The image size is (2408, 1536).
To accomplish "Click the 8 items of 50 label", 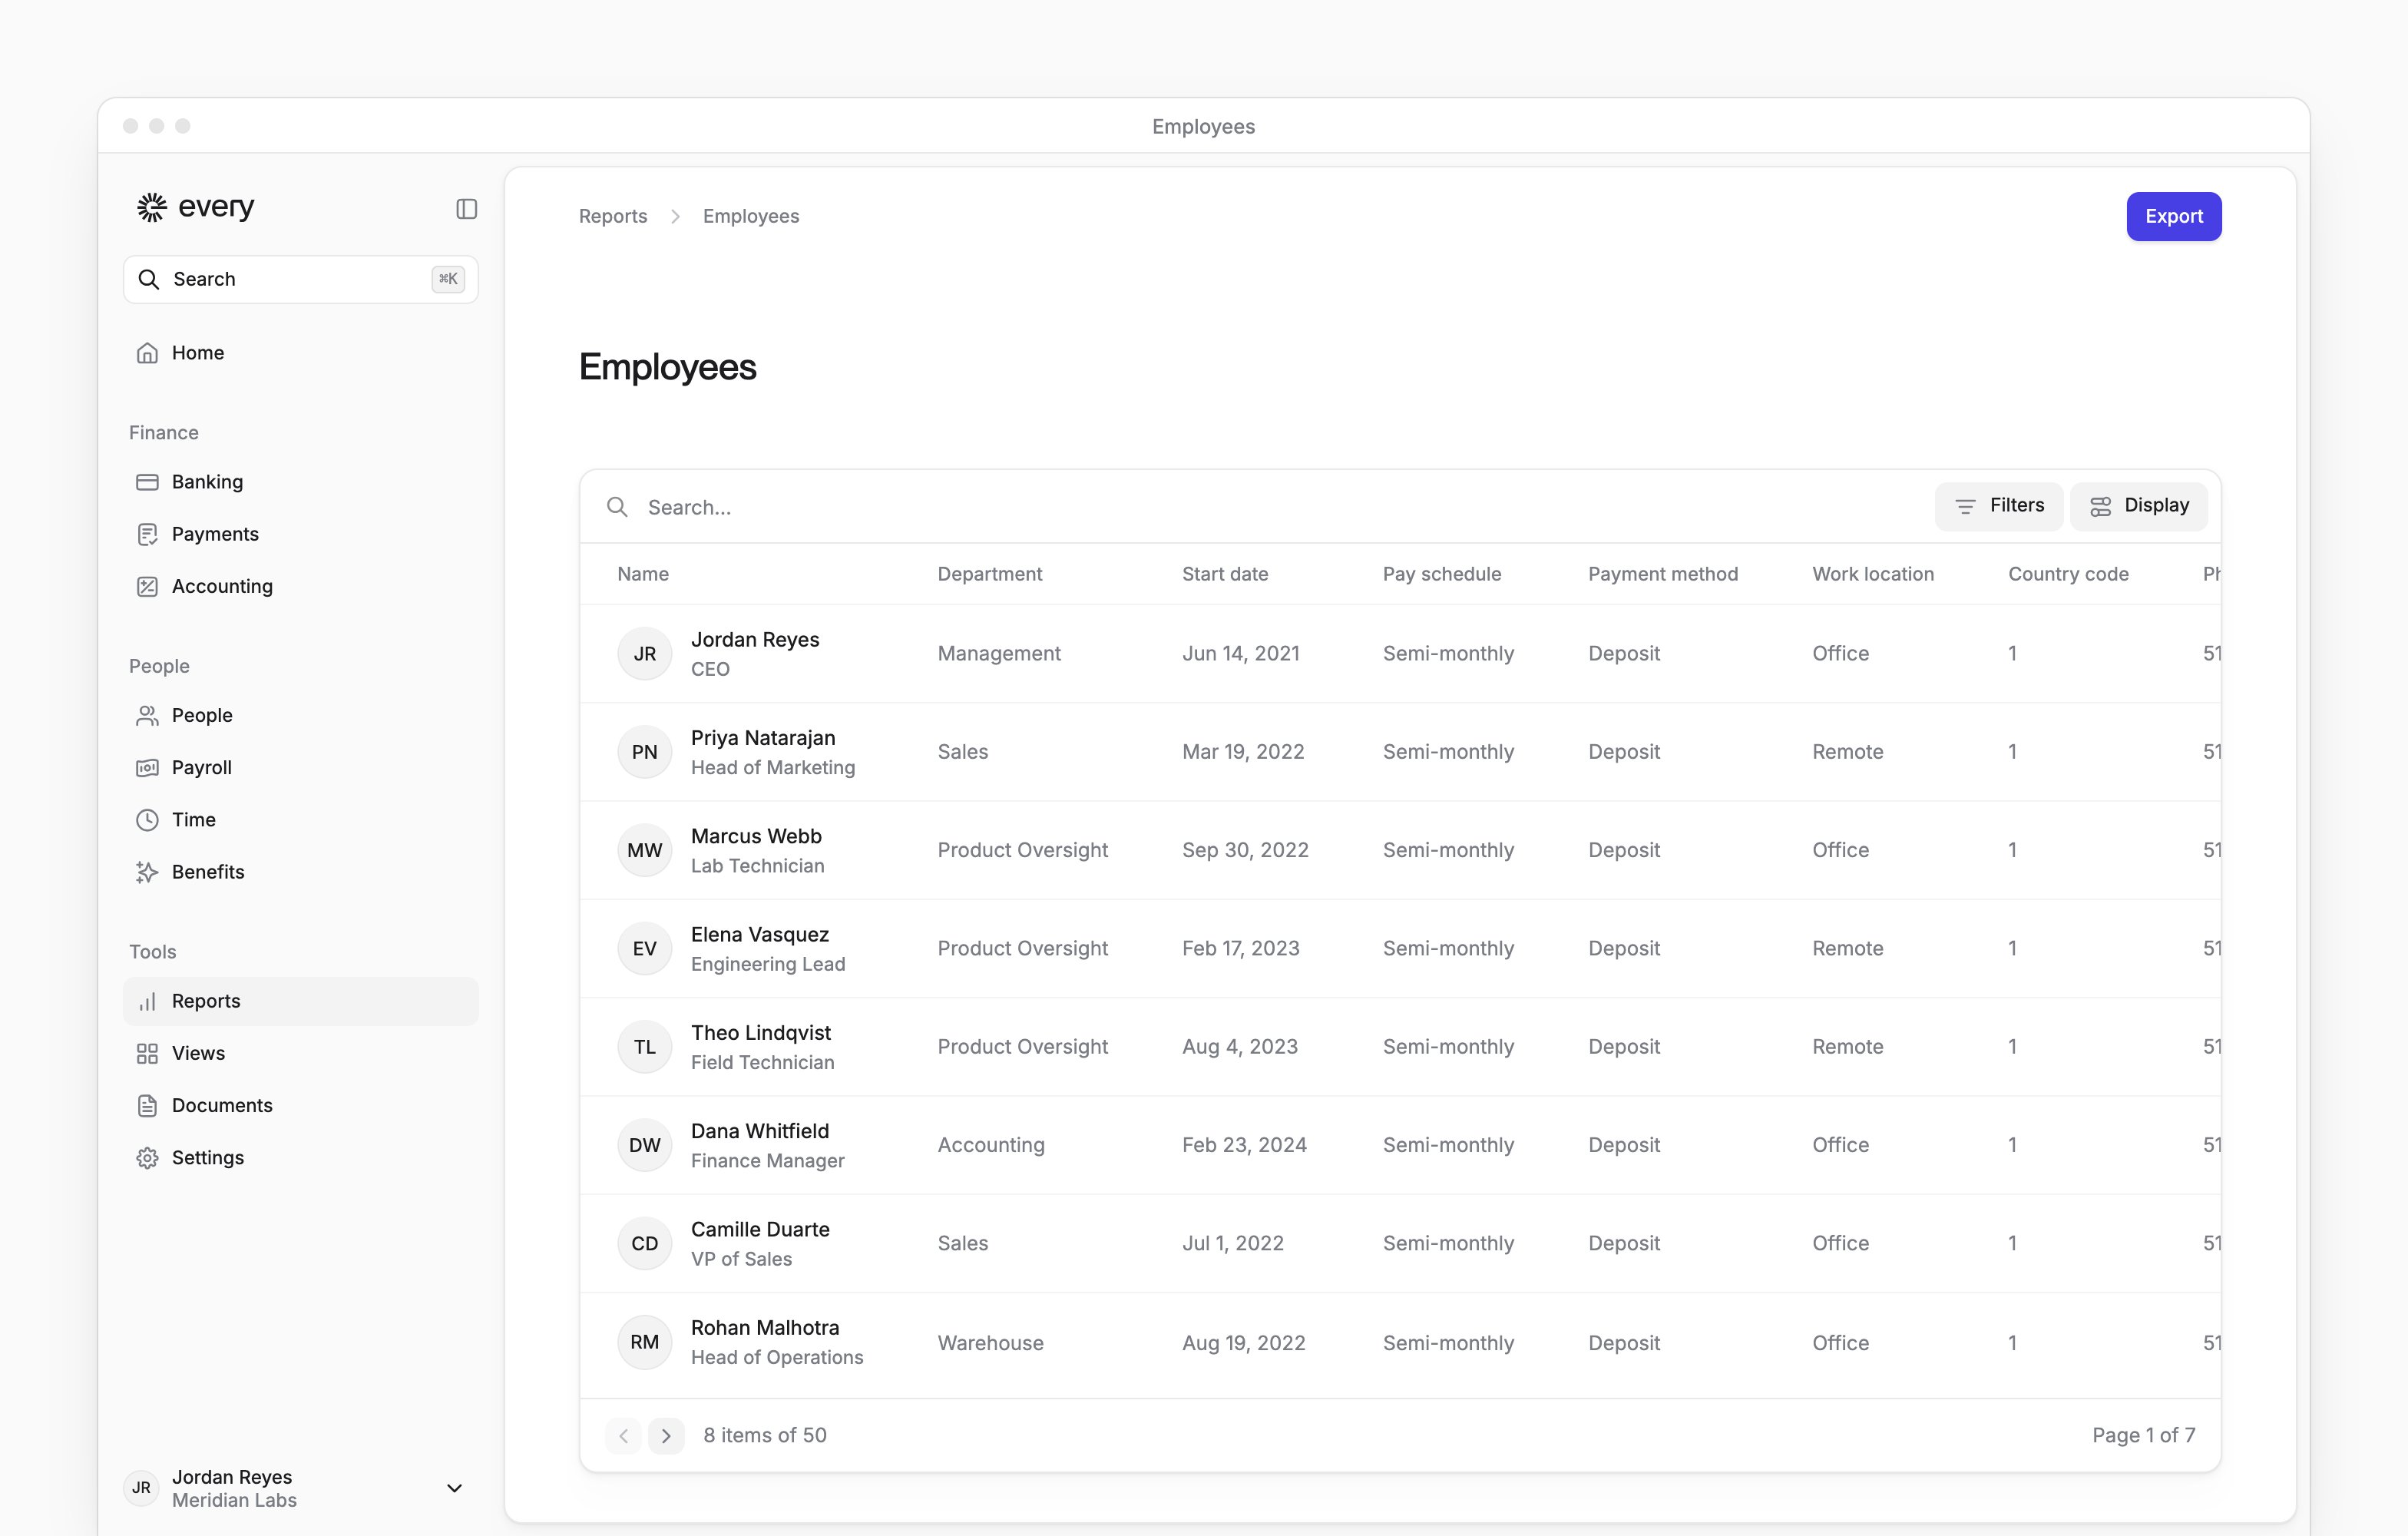I will [765, 1435].
